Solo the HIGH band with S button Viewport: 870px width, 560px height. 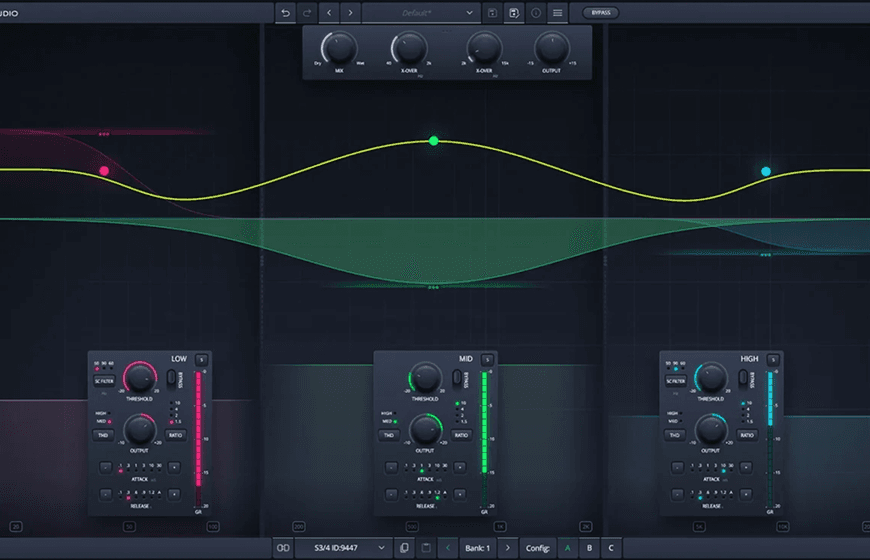click(x=775, y=359)
